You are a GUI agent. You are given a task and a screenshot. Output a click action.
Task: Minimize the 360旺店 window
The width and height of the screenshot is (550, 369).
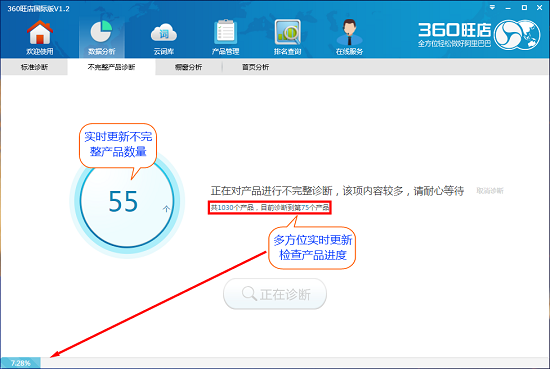[x=508, y=8]
